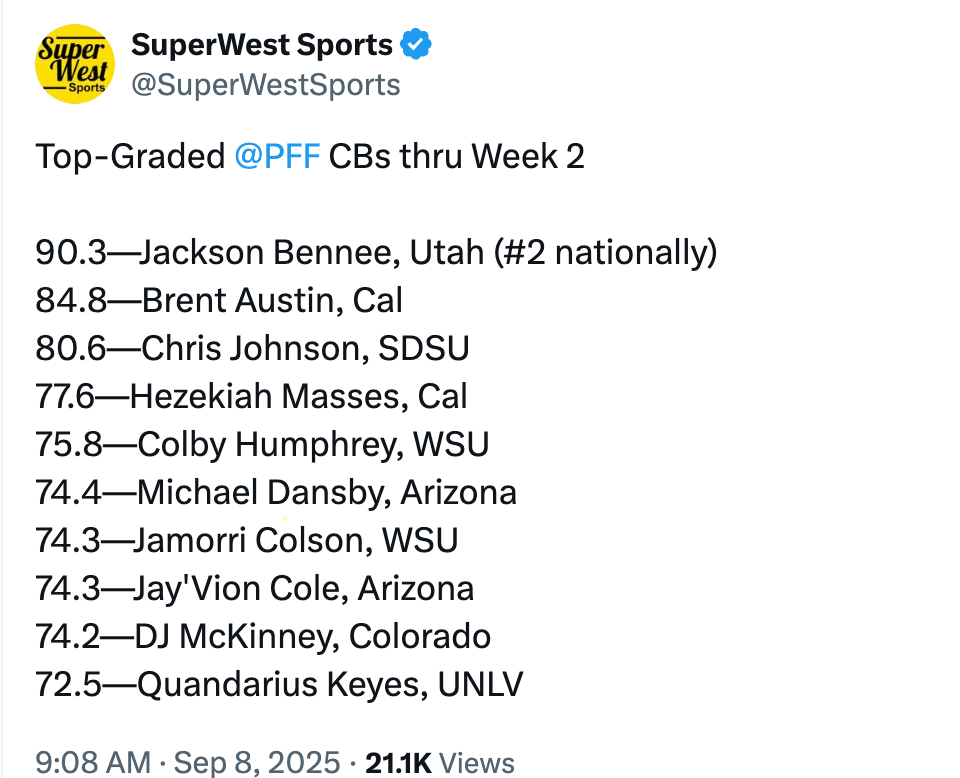Select the Michael Dansby, Arizona line
Image resolution: width=960 pixels, height=778 pixels.
coord(276,493)
